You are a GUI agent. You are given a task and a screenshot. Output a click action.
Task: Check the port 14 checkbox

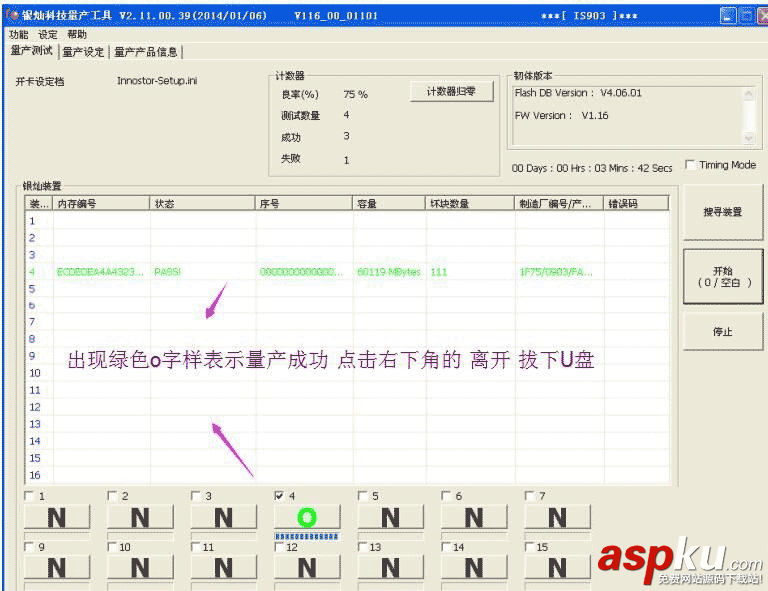446,547
